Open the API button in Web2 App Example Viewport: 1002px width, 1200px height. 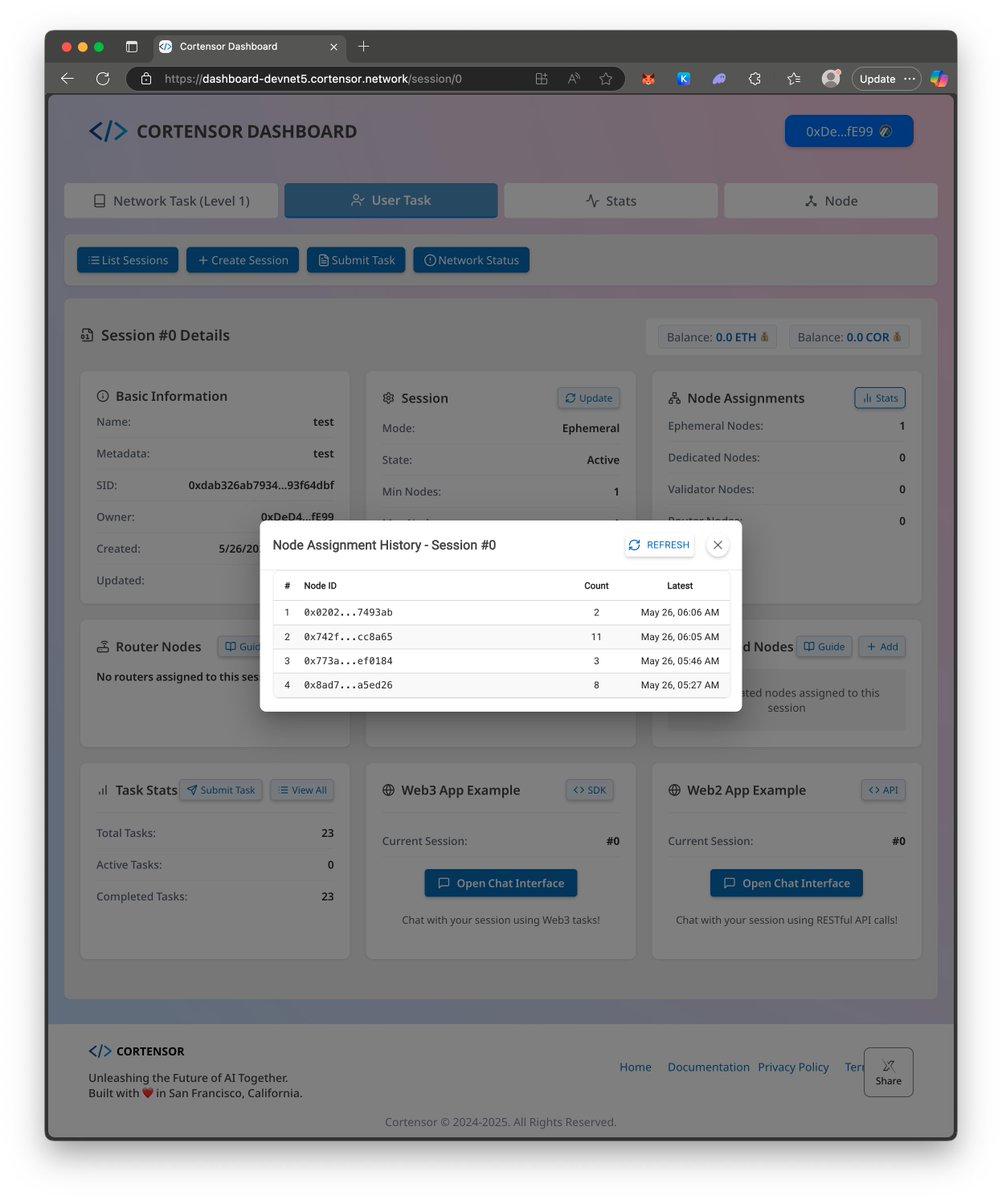point(883,790)
